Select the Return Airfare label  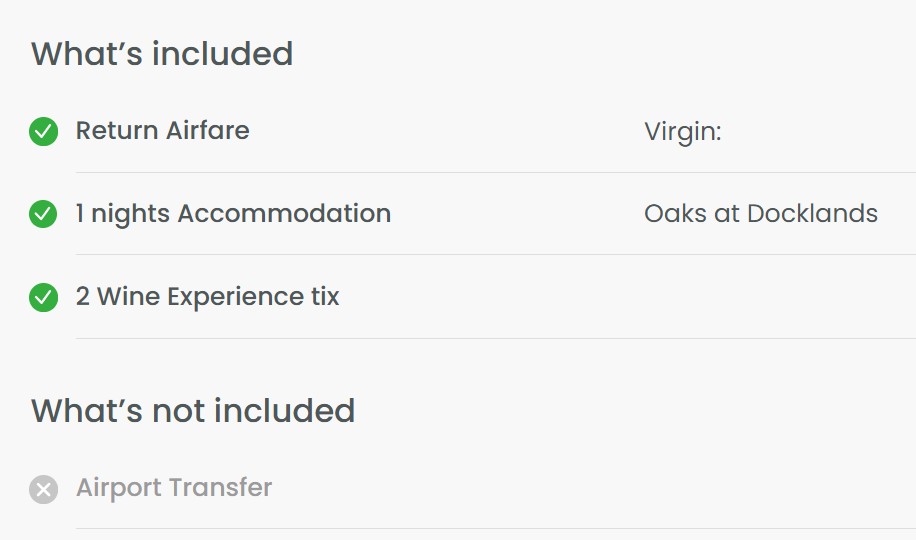coord(162,130)
